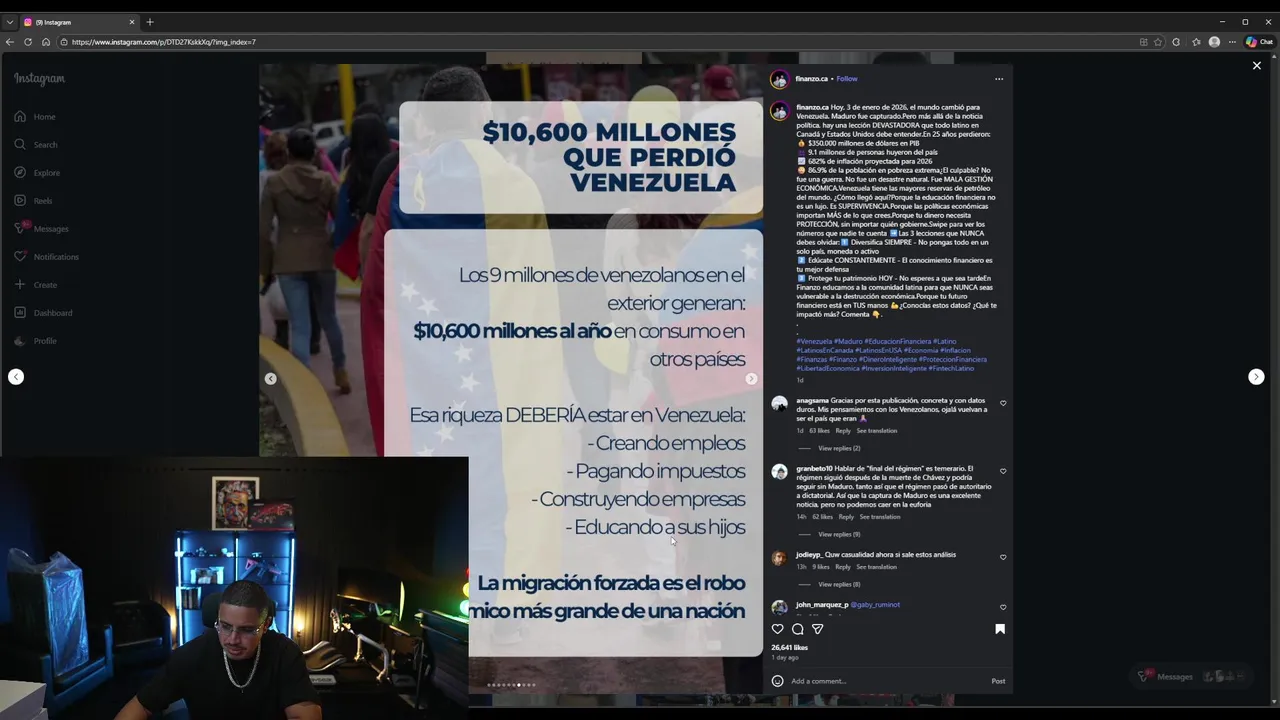Open granbeto10's profile
Screen dimensions: 1280x720
click(x=814, y=468)
